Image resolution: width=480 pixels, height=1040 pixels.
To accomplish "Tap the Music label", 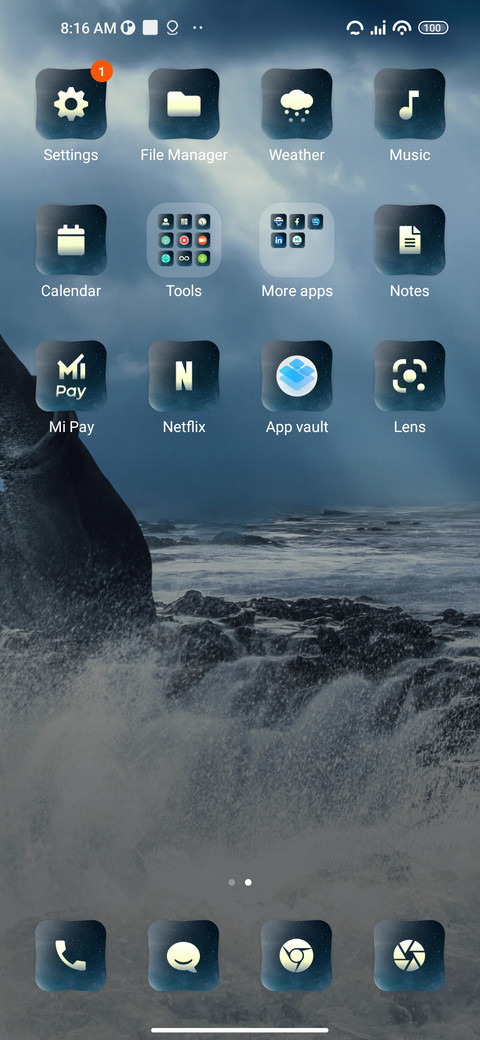I will click(410, 155).
